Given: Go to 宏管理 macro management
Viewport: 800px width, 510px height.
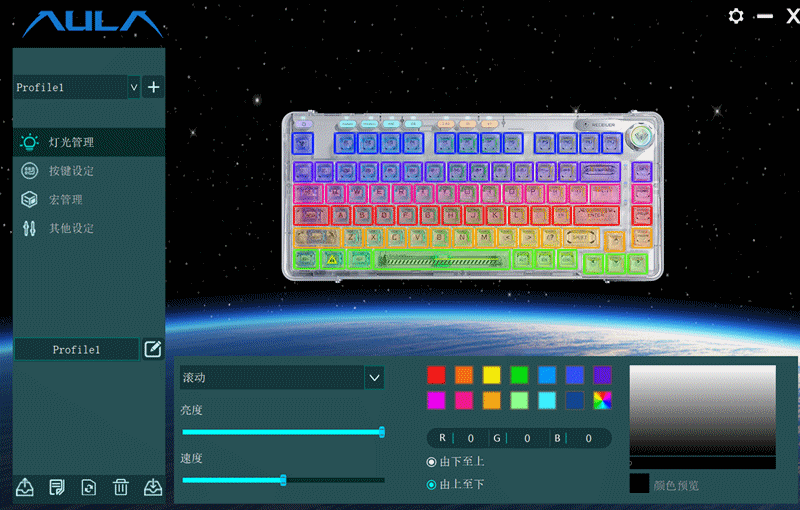Looking at the screenshot, I should coord(66,200).
